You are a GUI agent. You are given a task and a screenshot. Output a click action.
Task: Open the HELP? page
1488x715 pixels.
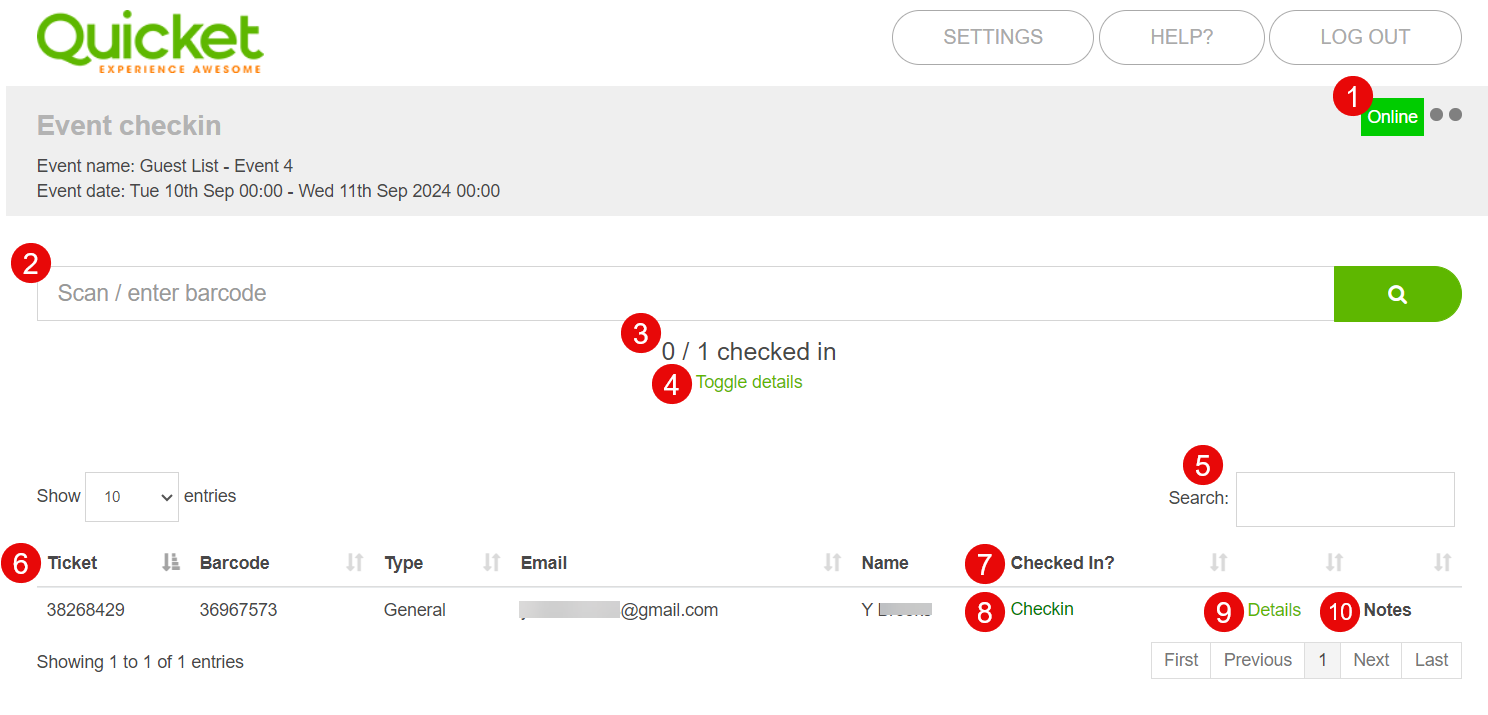[x=1182, y=37]
